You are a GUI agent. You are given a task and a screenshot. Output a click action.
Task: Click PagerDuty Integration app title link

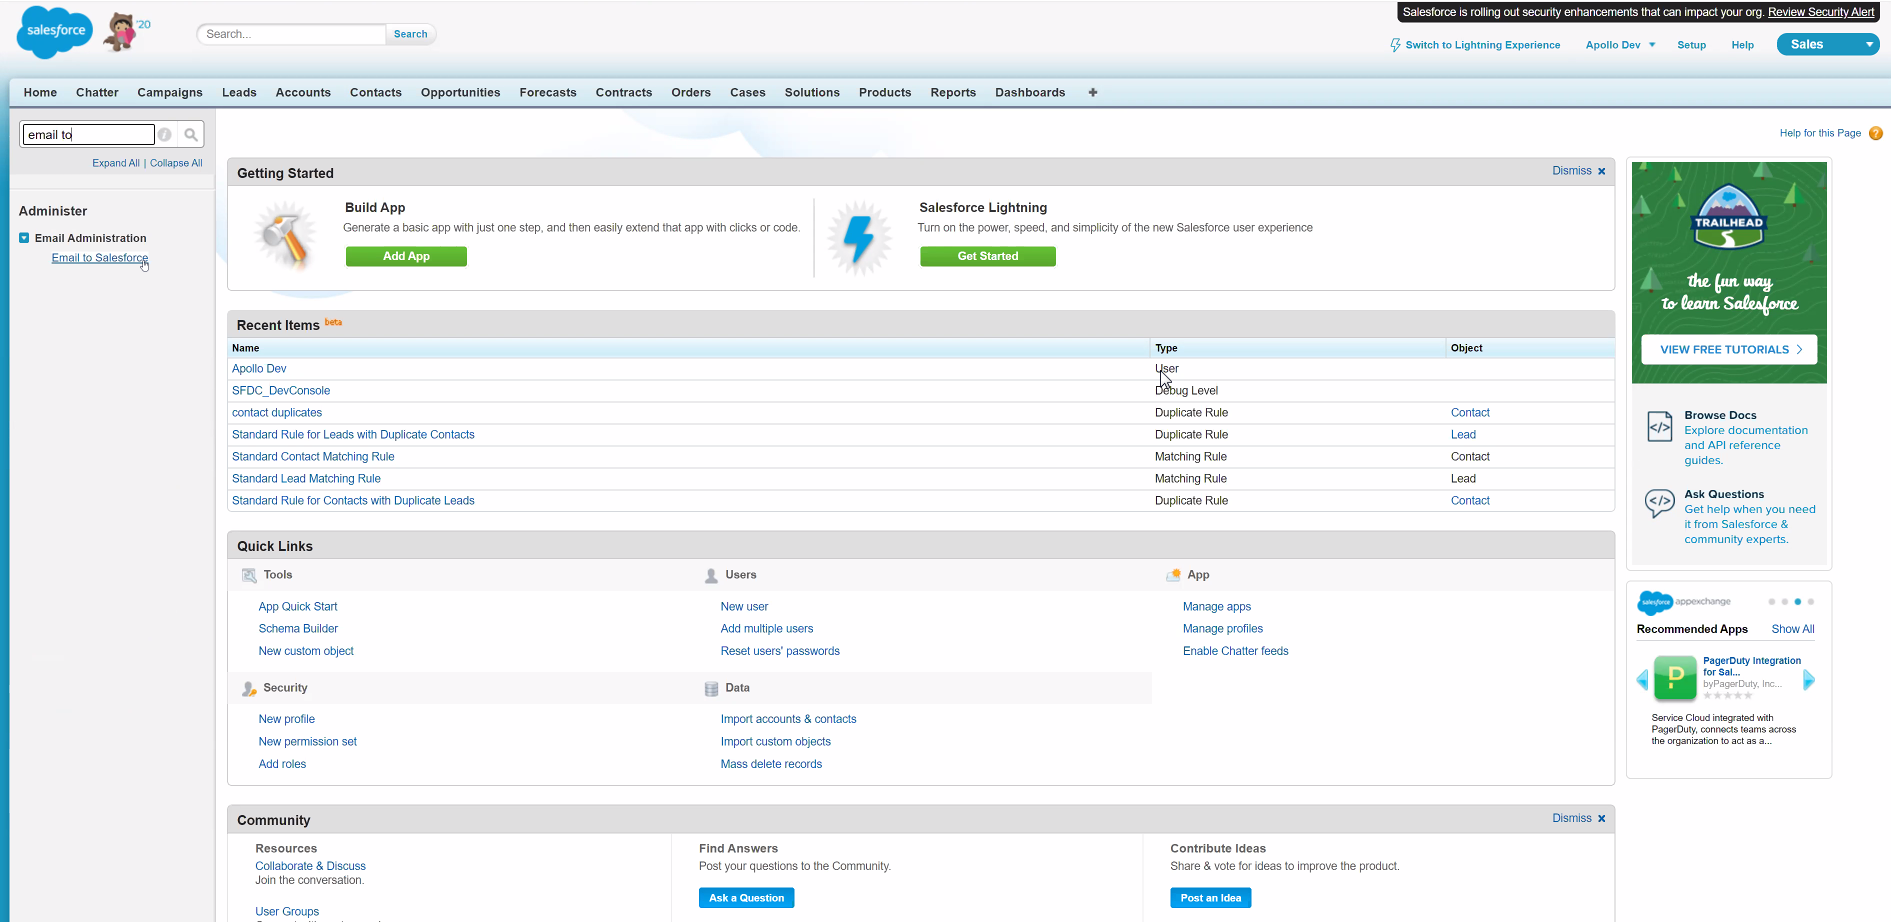(1752, 666)
